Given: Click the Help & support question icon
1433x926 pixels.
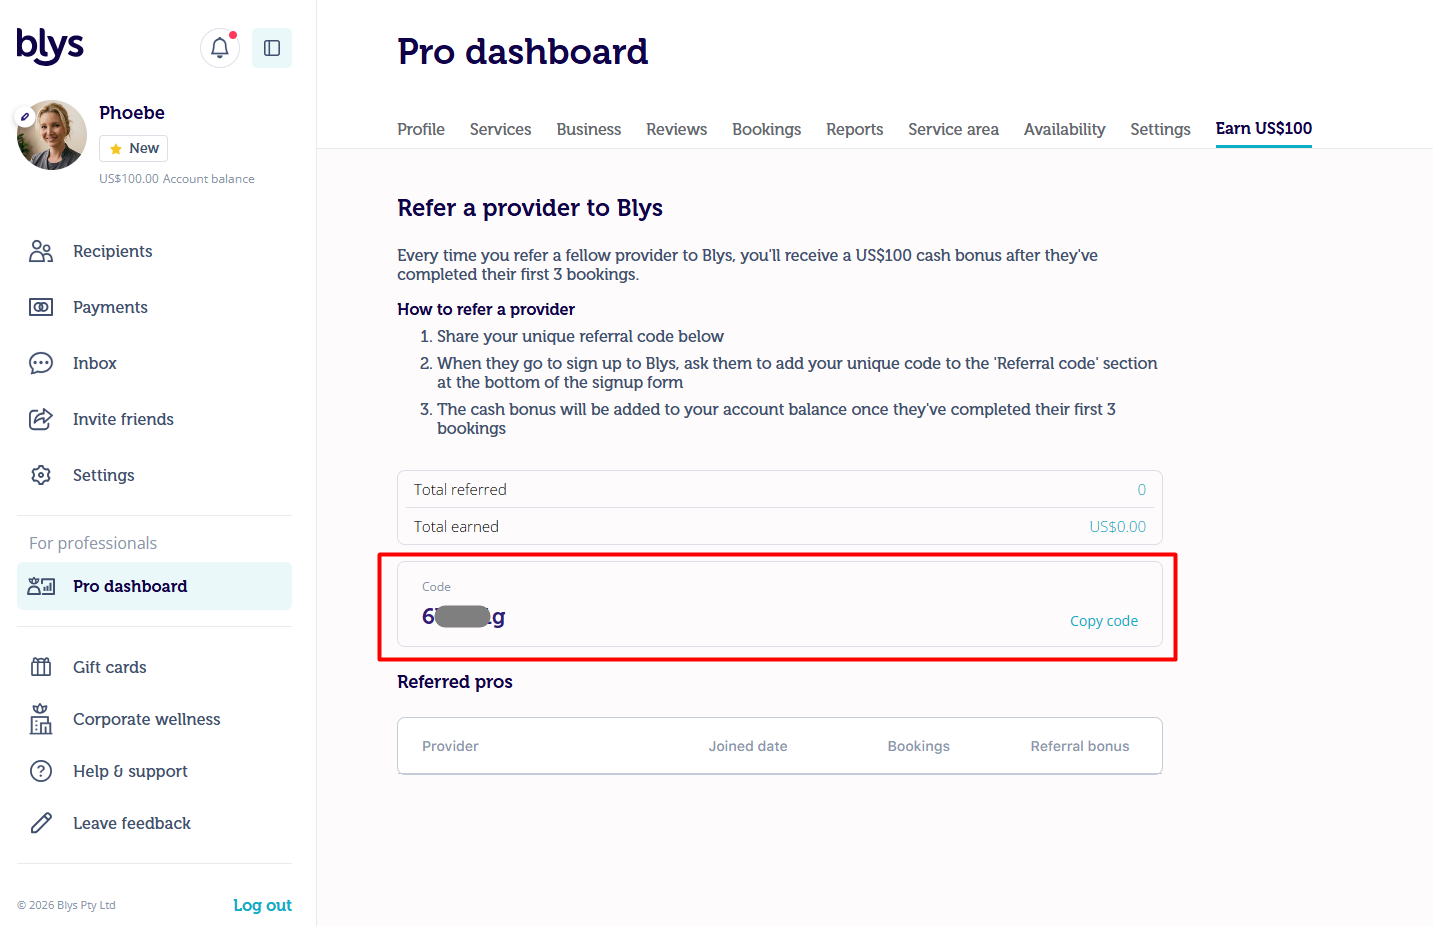Looking at the screenshot, I should [41, 771].
